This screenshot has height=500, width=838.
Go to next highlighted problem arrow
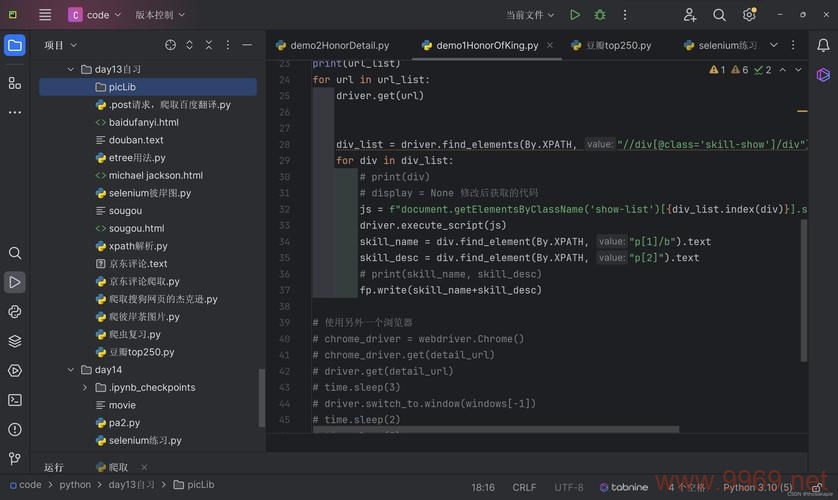(798, 70)
